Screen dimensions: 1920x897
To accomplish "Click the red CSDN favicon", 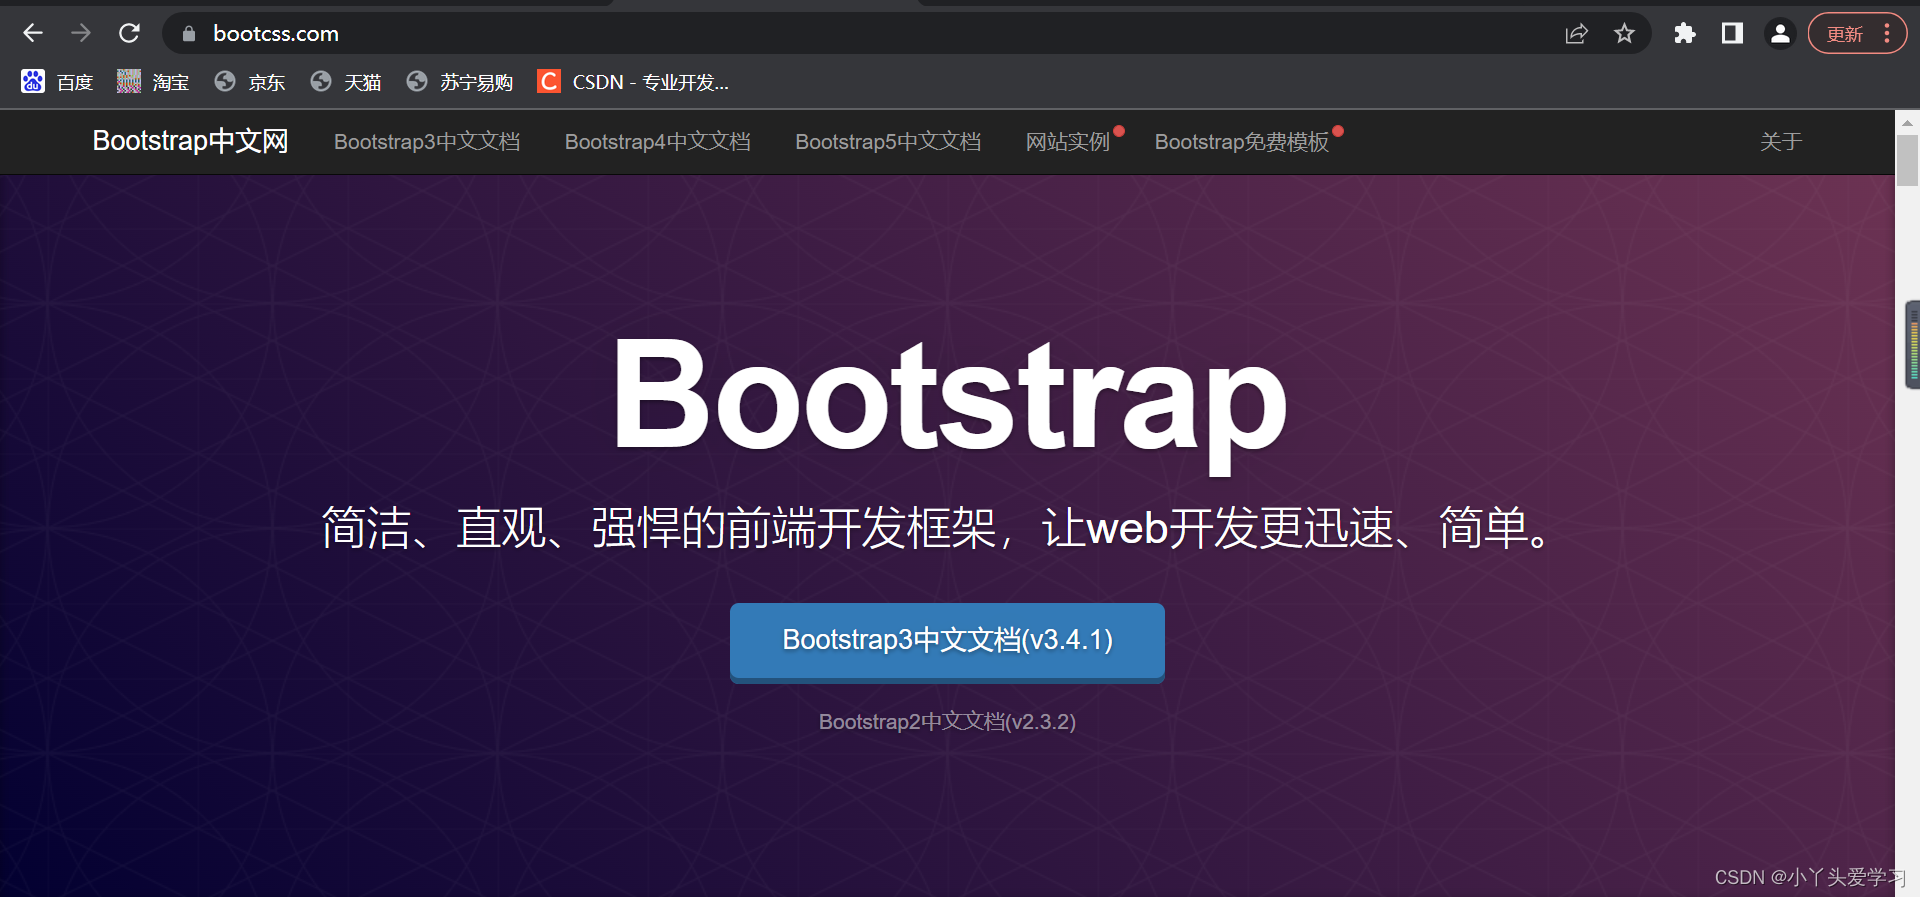I will tap(549, 81).
